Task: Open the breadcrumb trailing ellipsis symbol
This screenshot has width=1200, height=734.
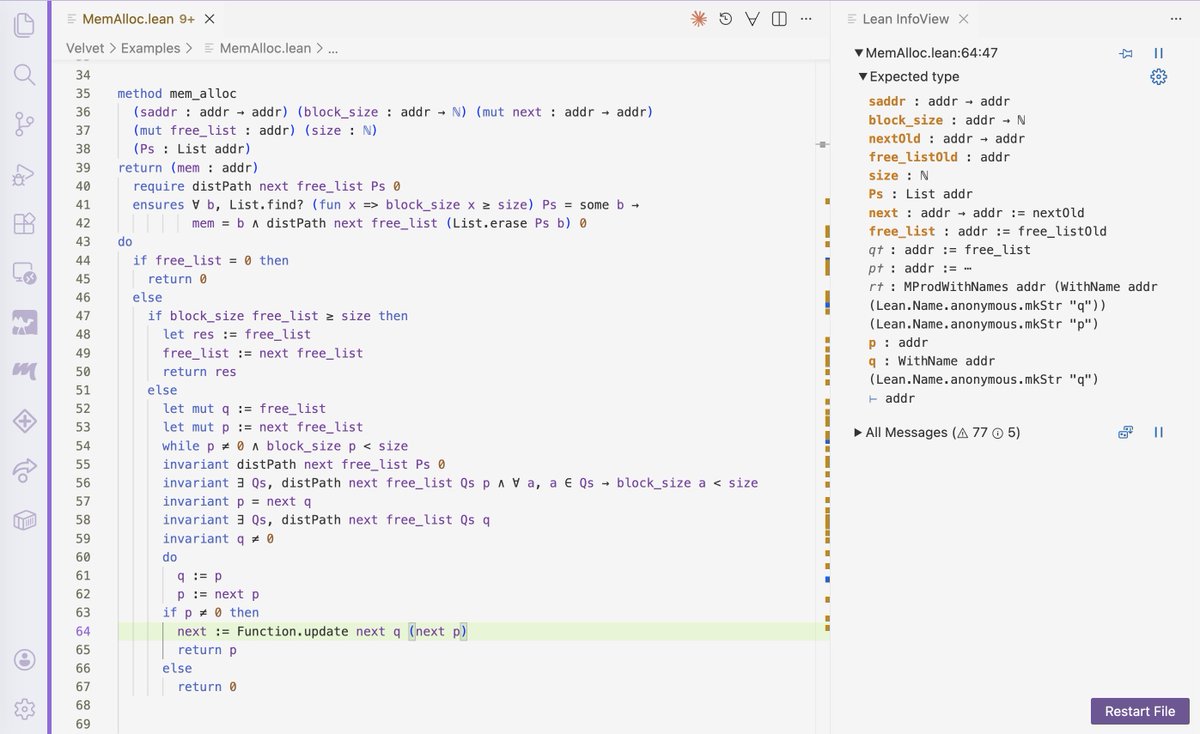Action: pos(333,48)
